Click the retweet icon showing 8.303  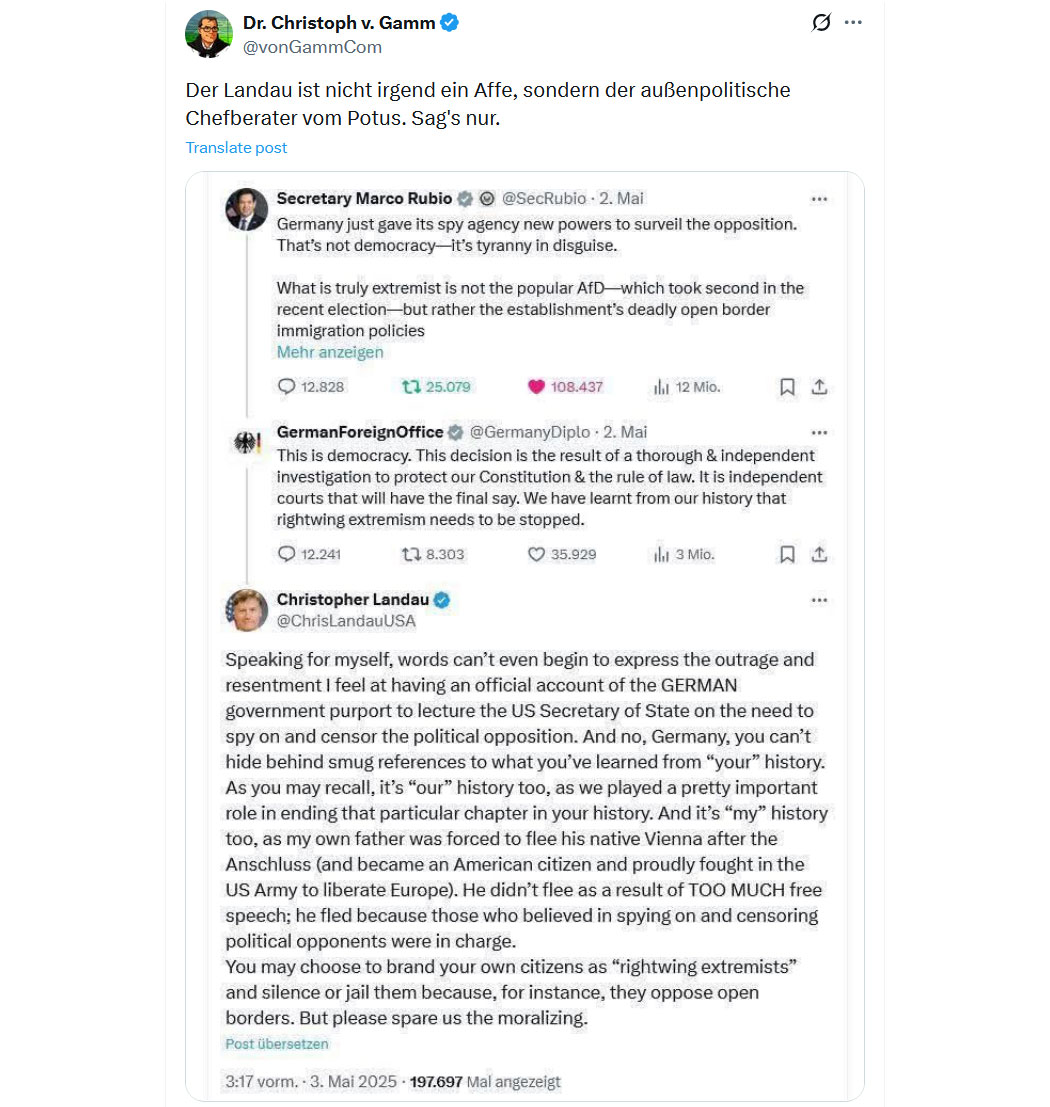[x=411, y=555]
